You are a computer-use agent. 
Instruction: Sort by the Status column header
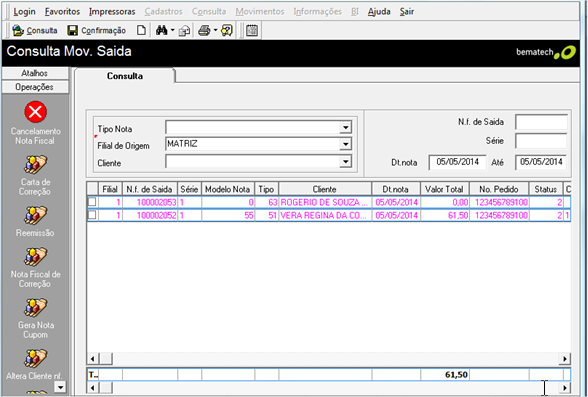546,189
